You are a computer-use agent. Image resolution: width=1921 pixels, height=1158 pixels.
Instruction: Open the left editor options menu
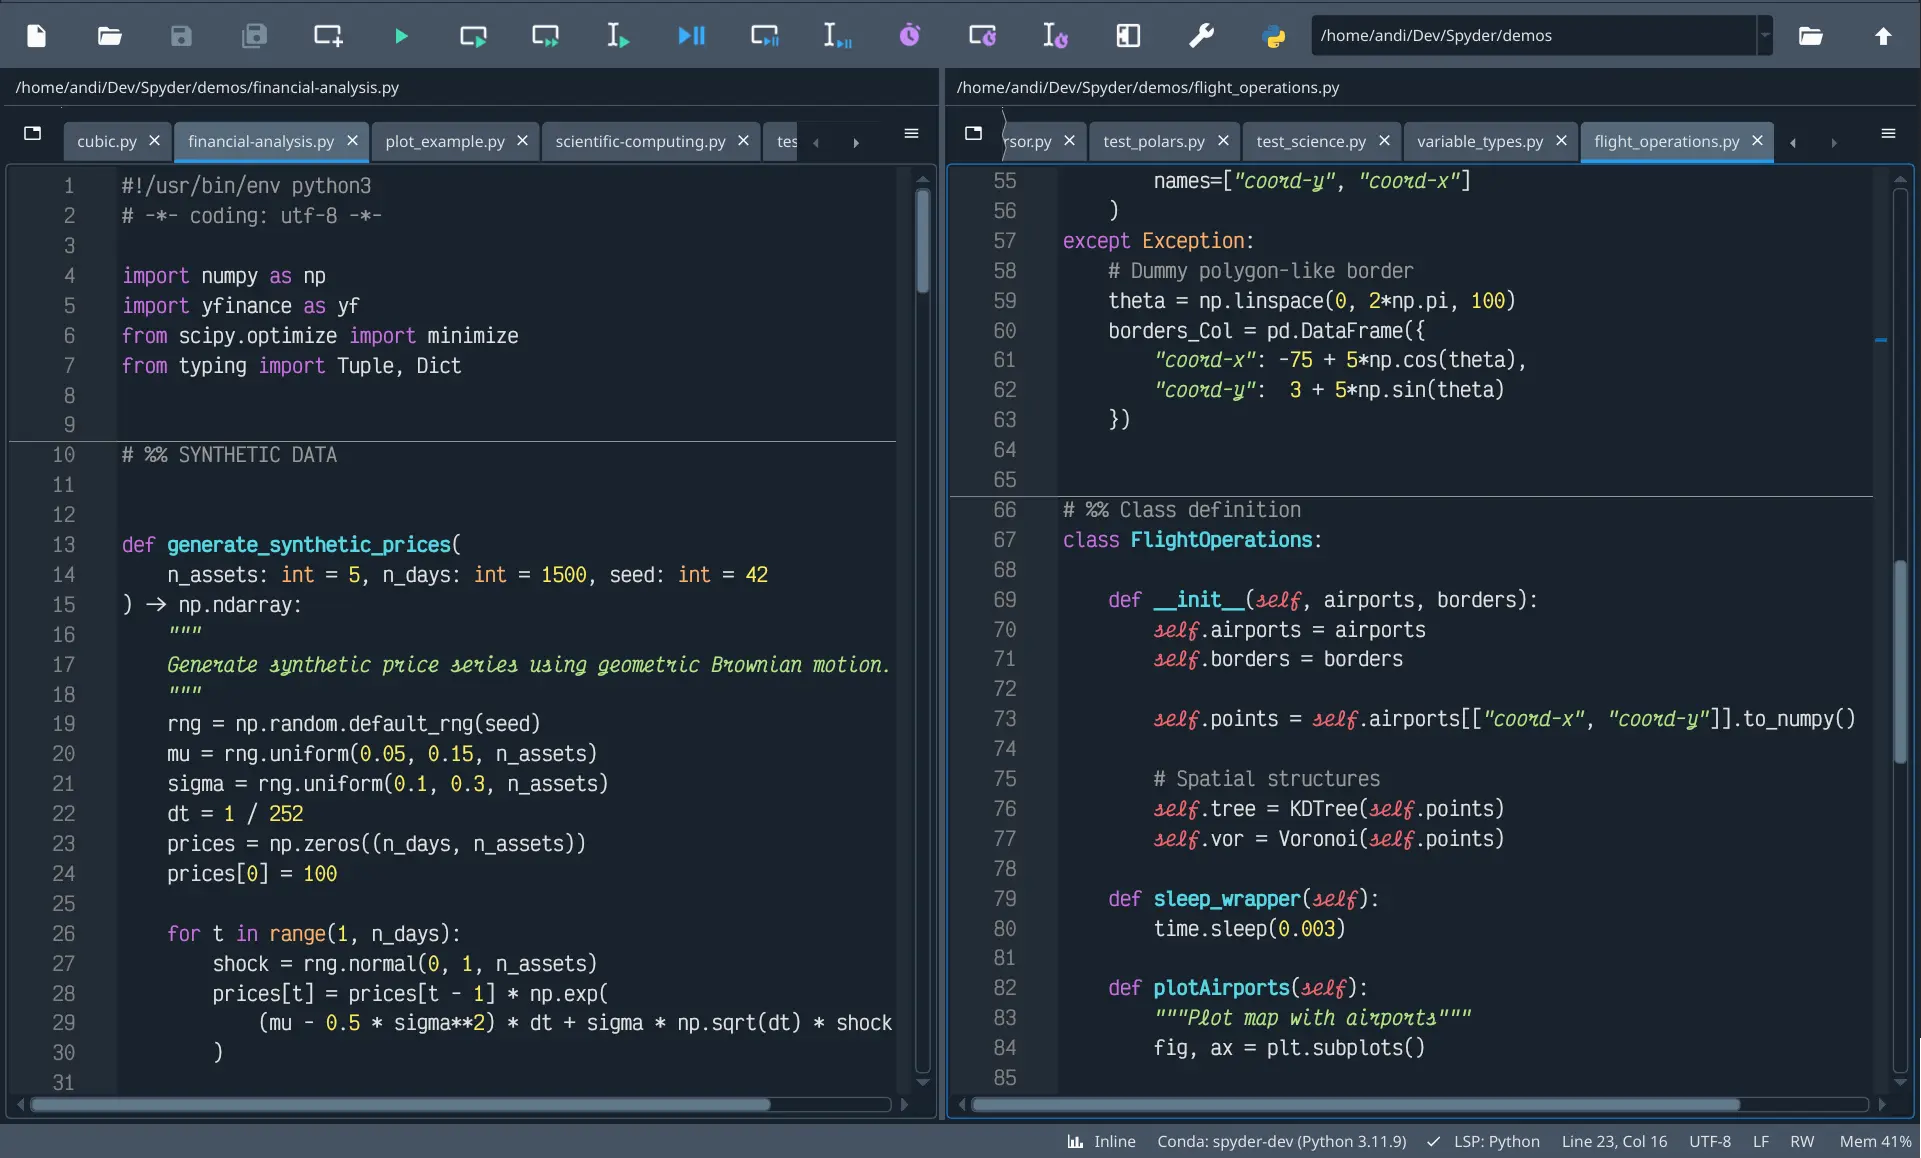pos(911,133)
